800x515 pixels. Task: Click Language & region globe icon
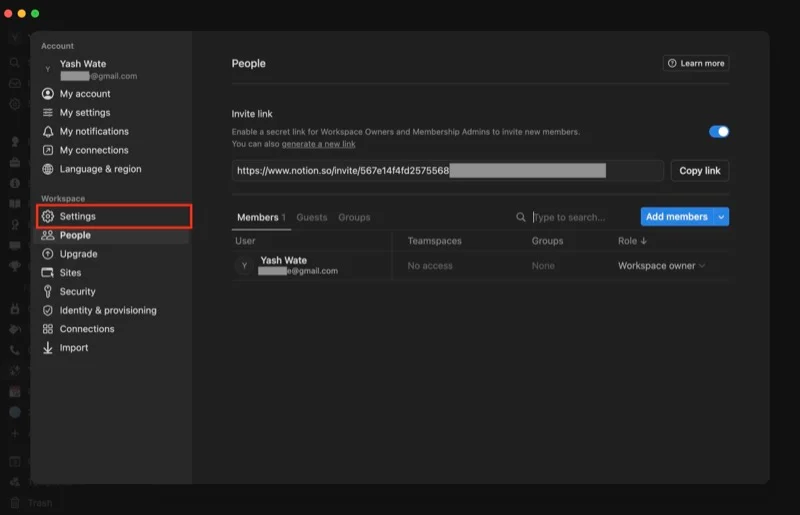pyautogui.click(x=47, y=169)
